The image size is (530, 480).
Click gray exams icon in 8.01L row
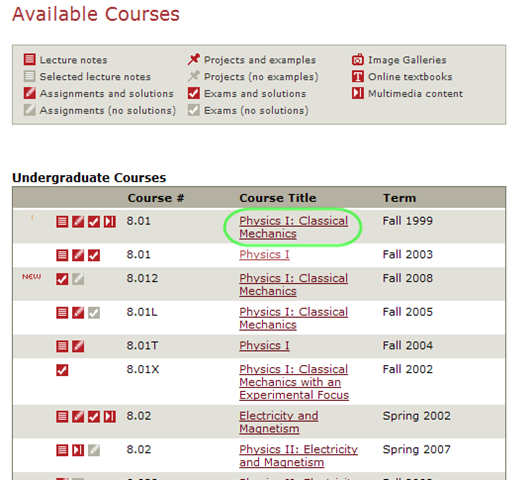[x=94, y=313]
